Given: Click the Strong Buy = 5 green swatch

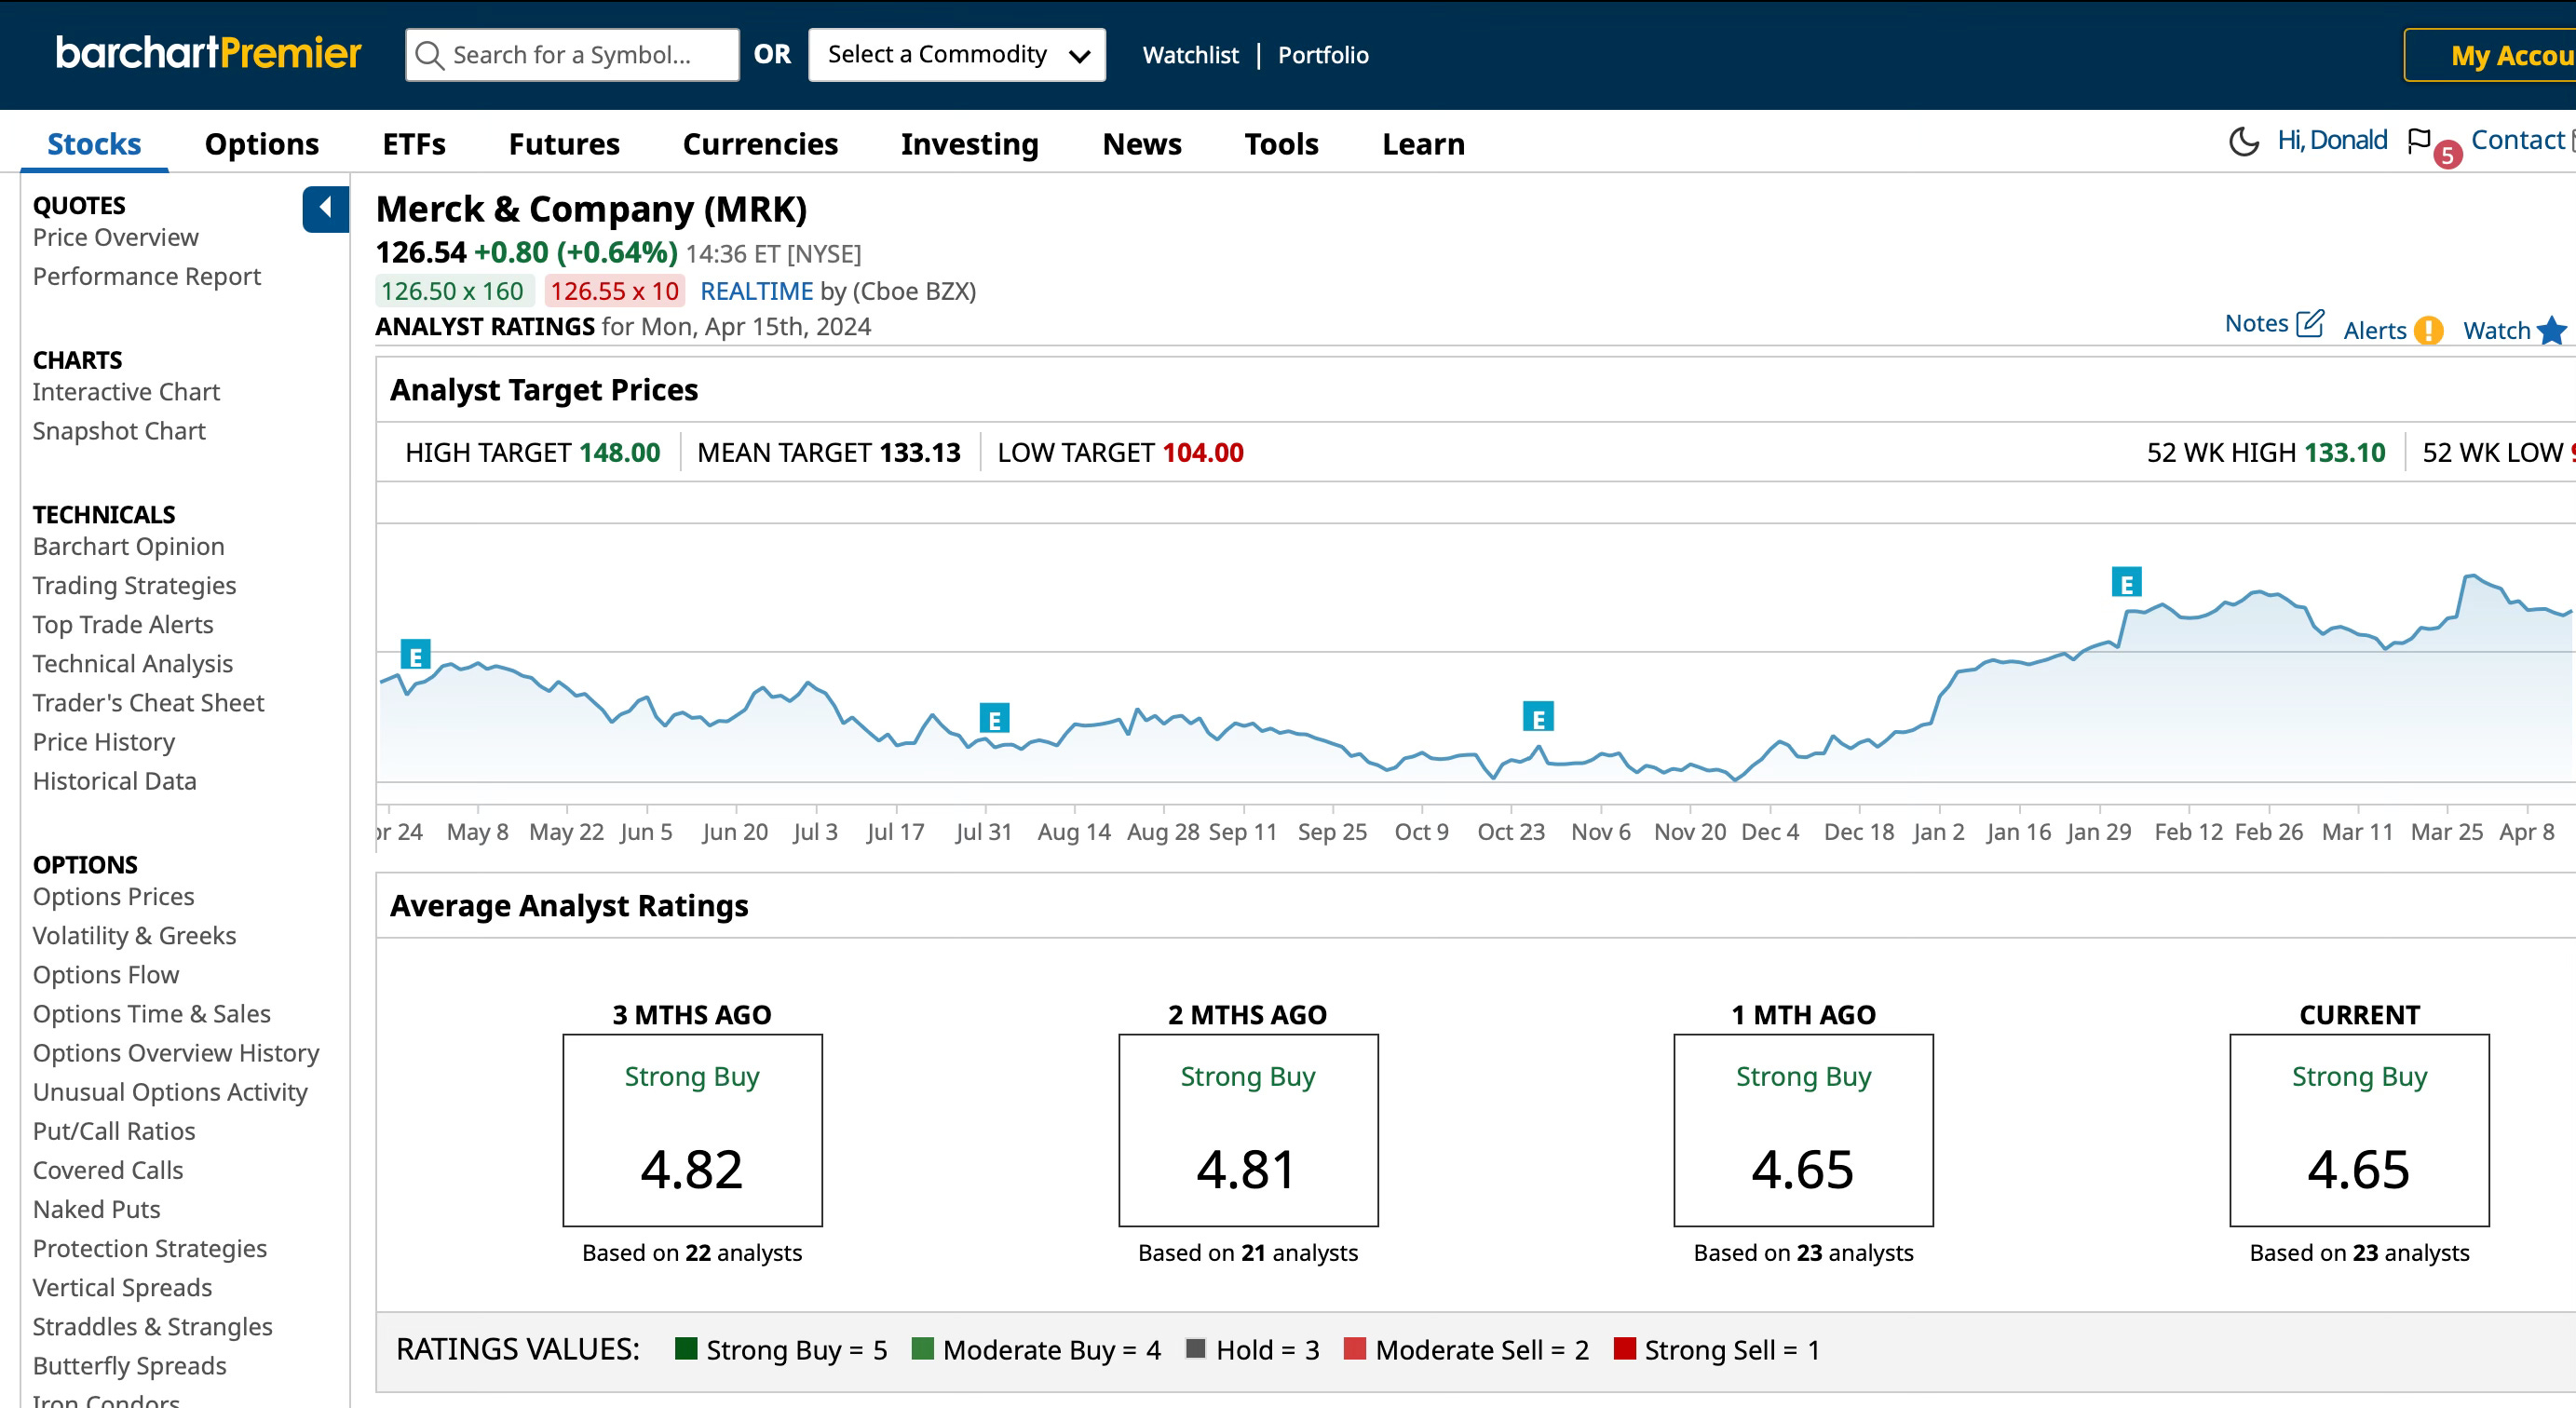Looking at the screenshot, I should click(x=686, y=1348).
